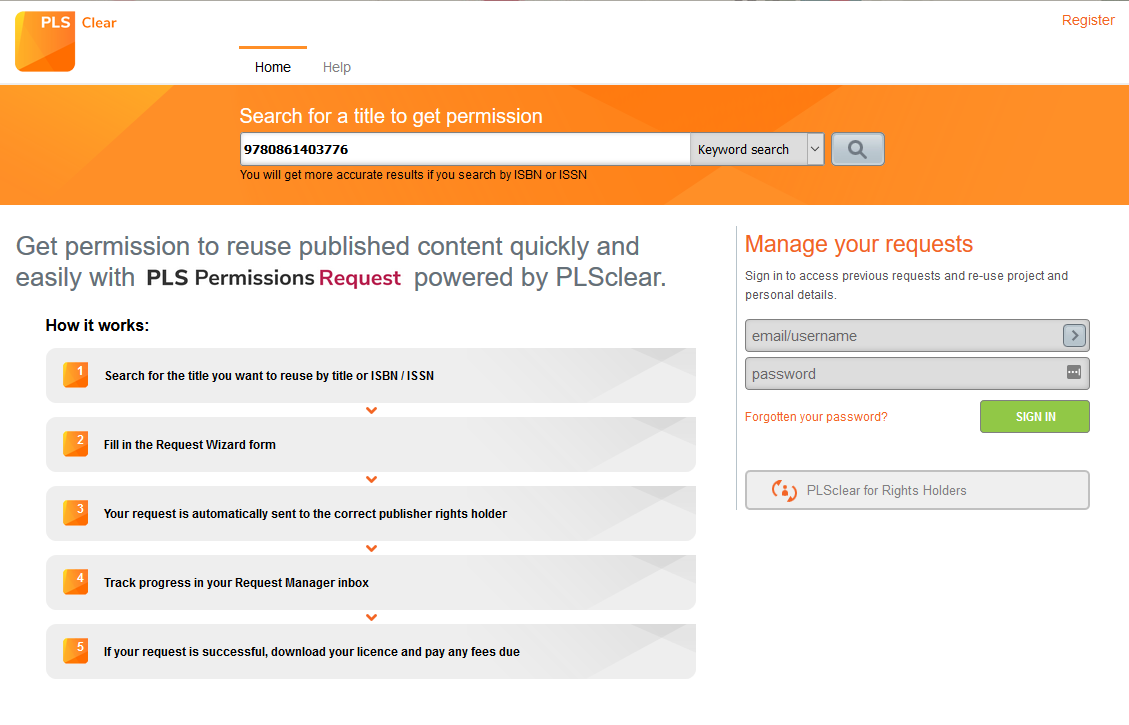The height and width of the screenshot is (725, 1129).
Task: Go to the Home tab
Action: click(273, 67)
